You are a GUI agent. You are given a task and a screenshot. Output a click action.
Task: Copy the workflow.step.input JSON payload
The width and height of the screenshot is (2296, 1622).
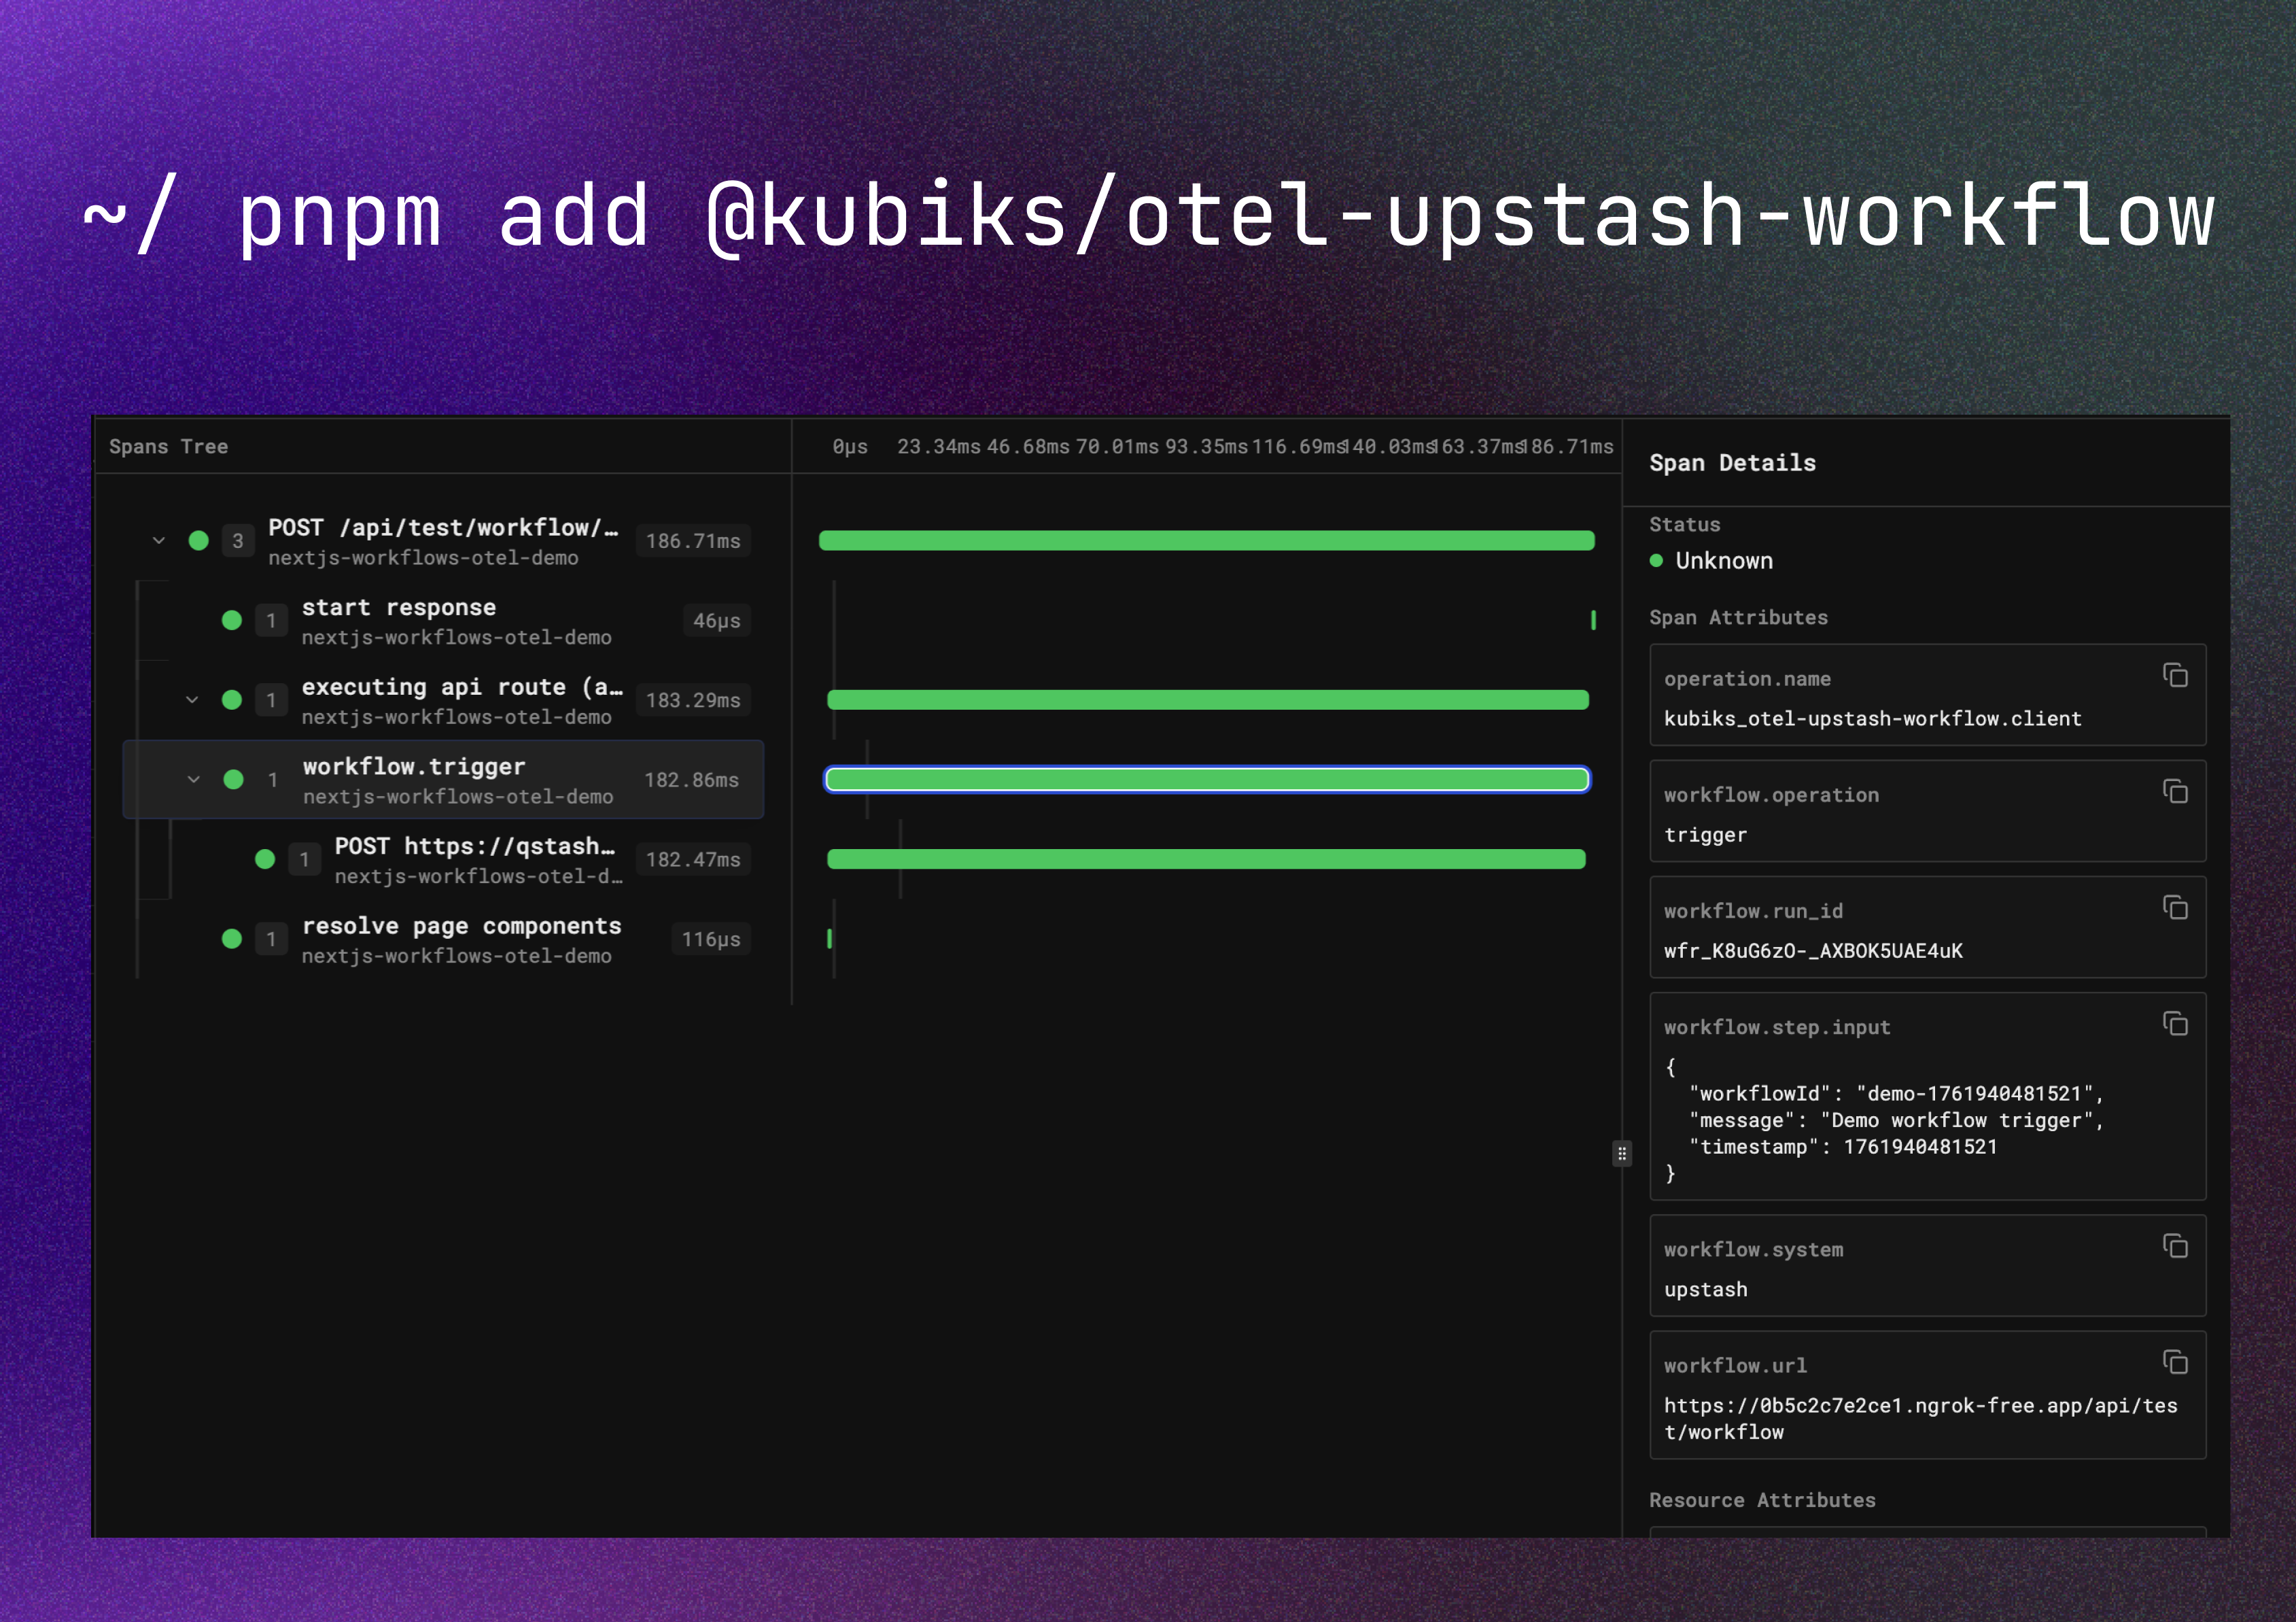tap(2176, 1024)
